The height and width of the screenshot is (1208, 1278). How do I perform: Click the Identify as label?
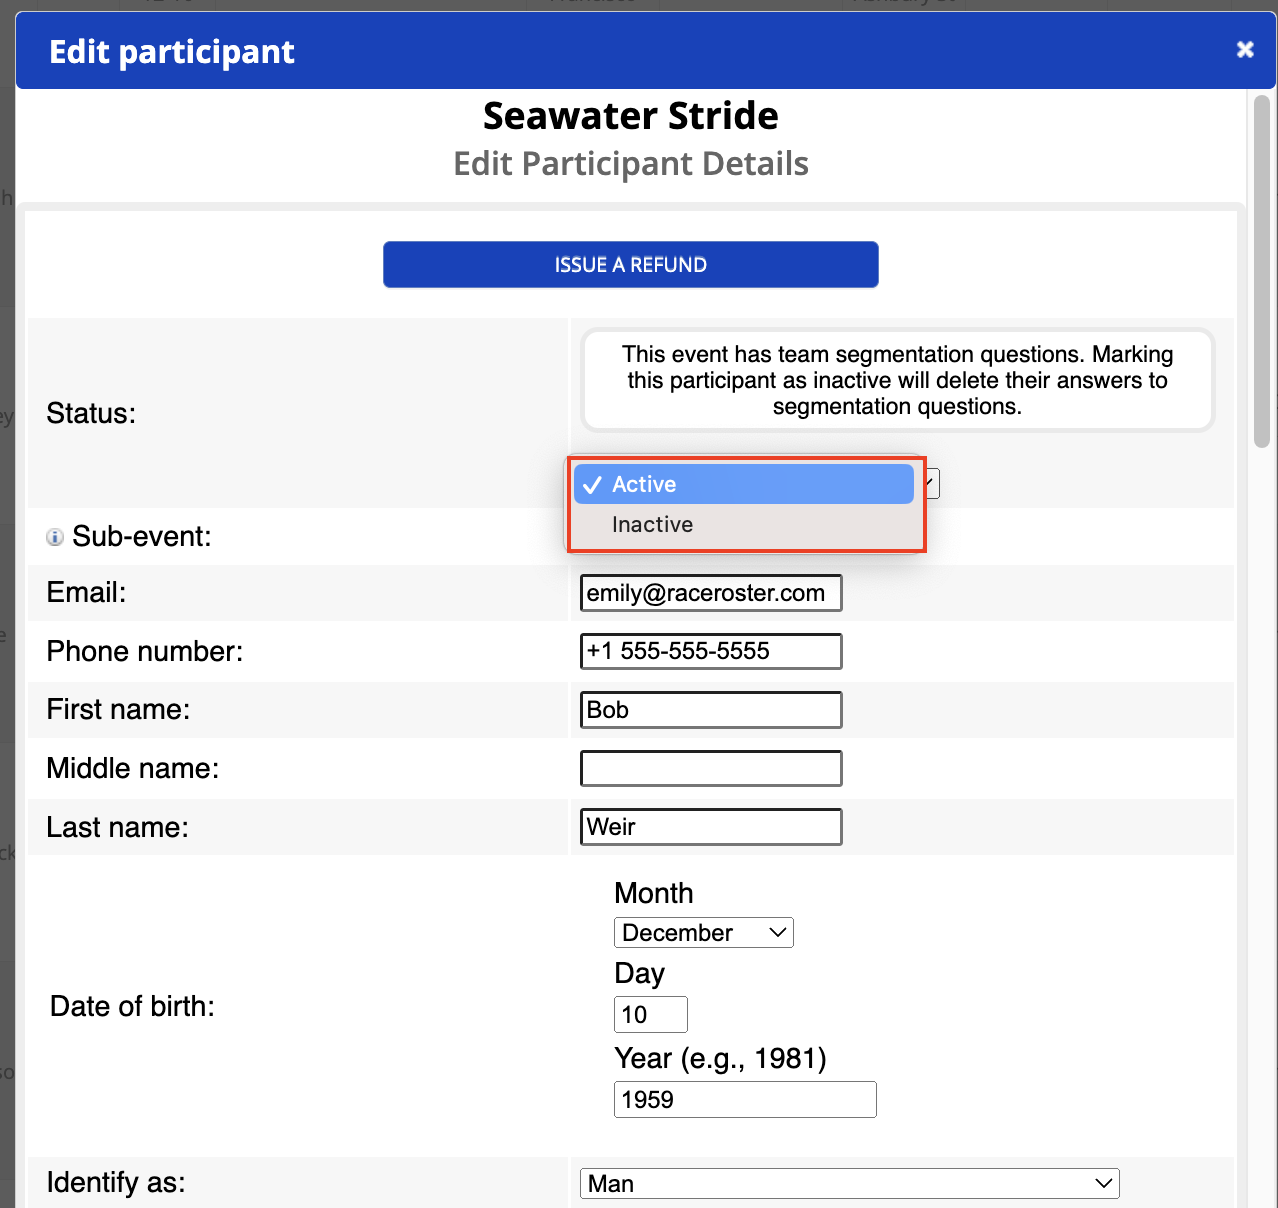click(116, 1183)
